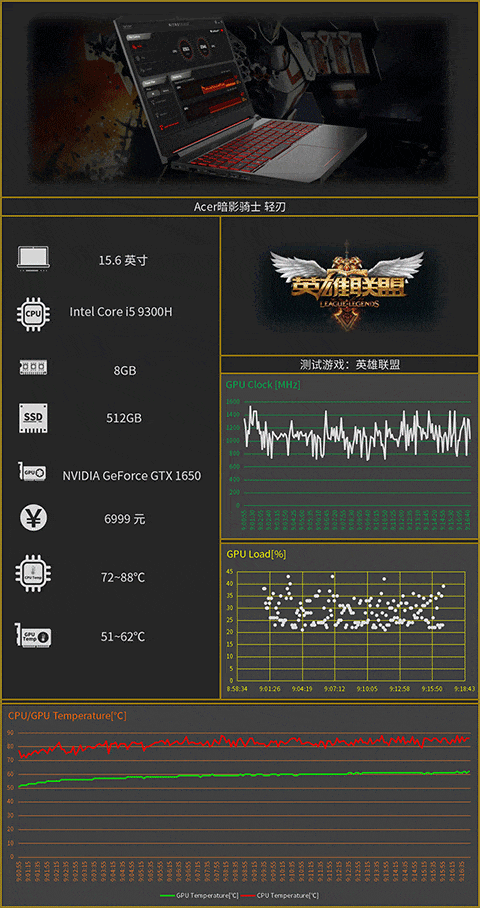Select the Acer暗影骑士 轻刃 title bar
This screenshot has width=480, height=908.
(240, 207)
